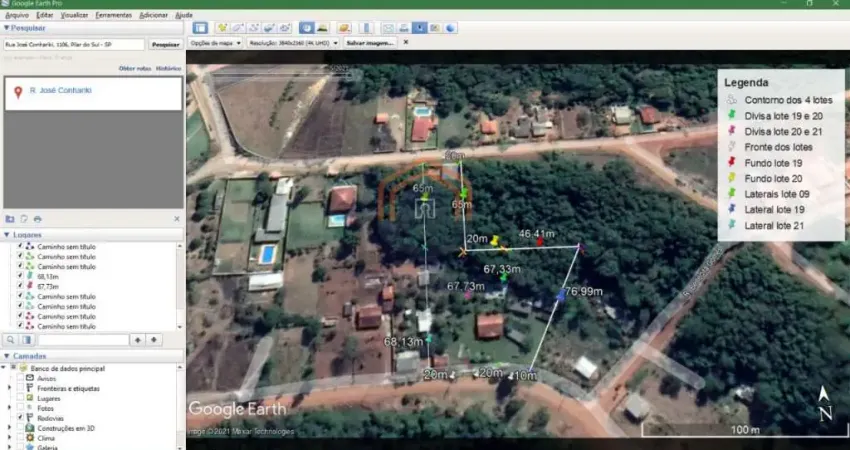Click the magnifier icon below places list
850x450 pixels.
[11, 340]
